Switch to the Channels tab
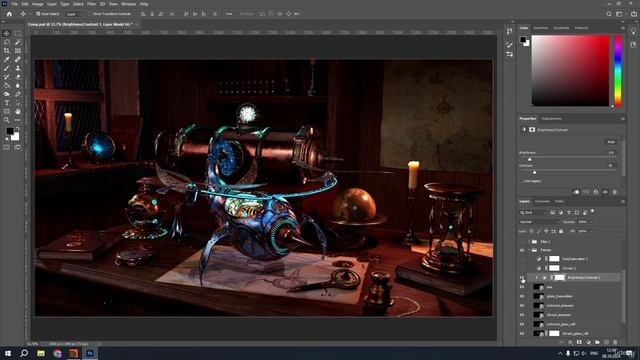 click(x=542, y=202)
